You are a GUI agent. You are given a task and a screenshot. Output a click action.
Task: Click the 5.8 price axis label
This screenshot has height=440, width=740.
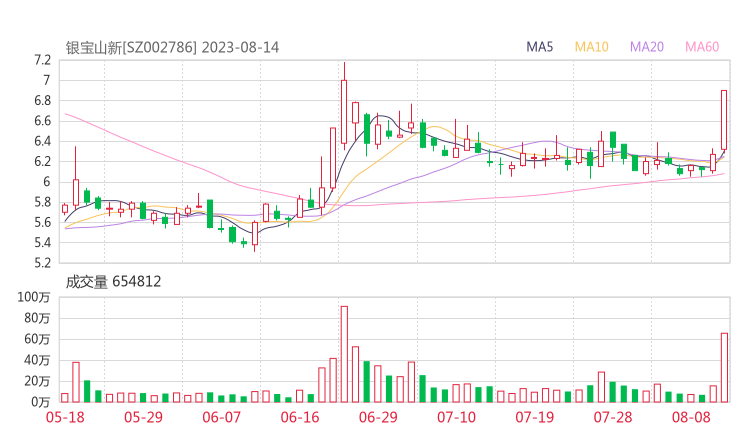(x=42, y=202)
